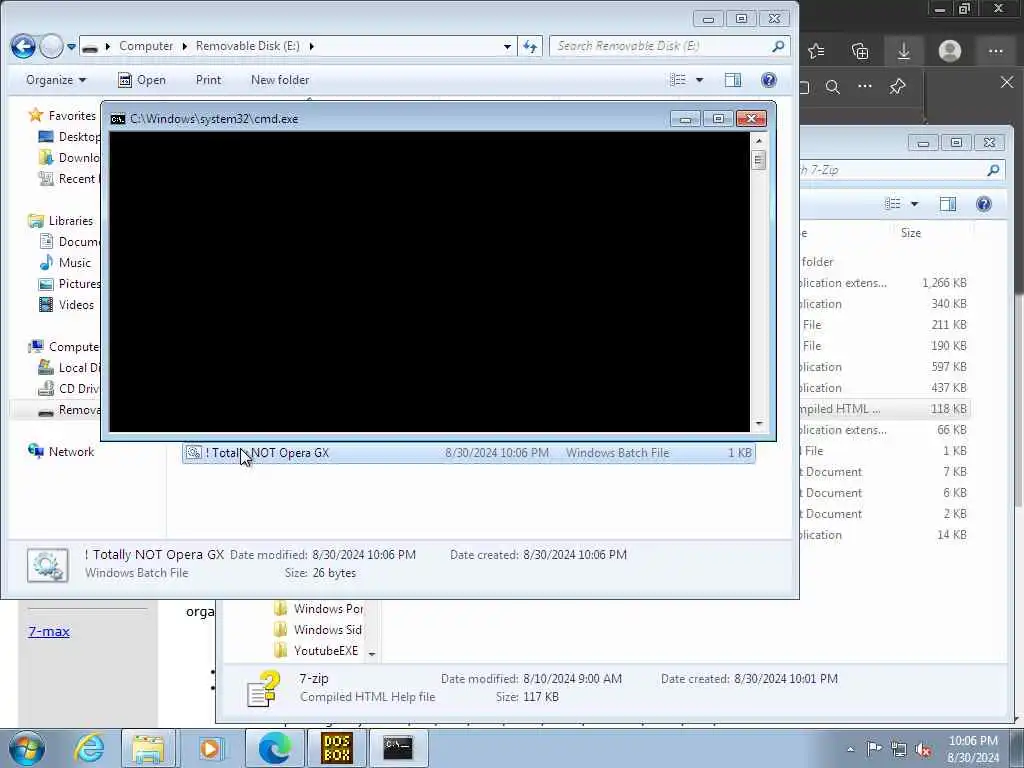Click the cmd.exe scrollbar thumb
The height and width of the screenshot is (768, 1024).
point(758,160)
